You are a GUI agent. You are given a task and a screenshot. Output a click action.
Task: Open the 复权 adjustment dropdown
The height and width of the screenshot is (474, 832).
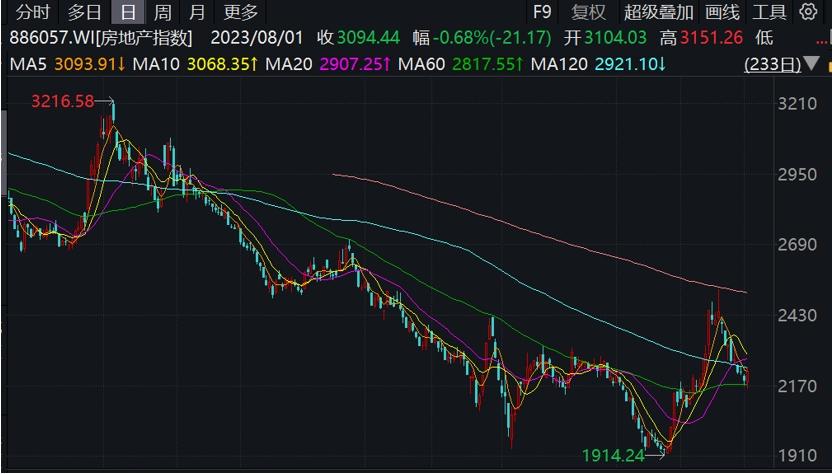[x=588, y=12]
